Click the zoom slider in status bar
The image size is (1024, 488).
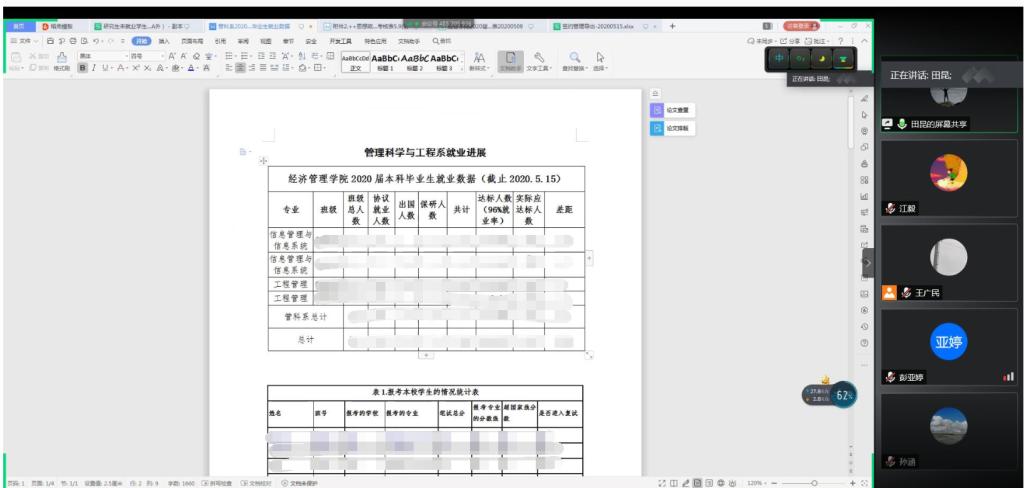tap(814, 483)
